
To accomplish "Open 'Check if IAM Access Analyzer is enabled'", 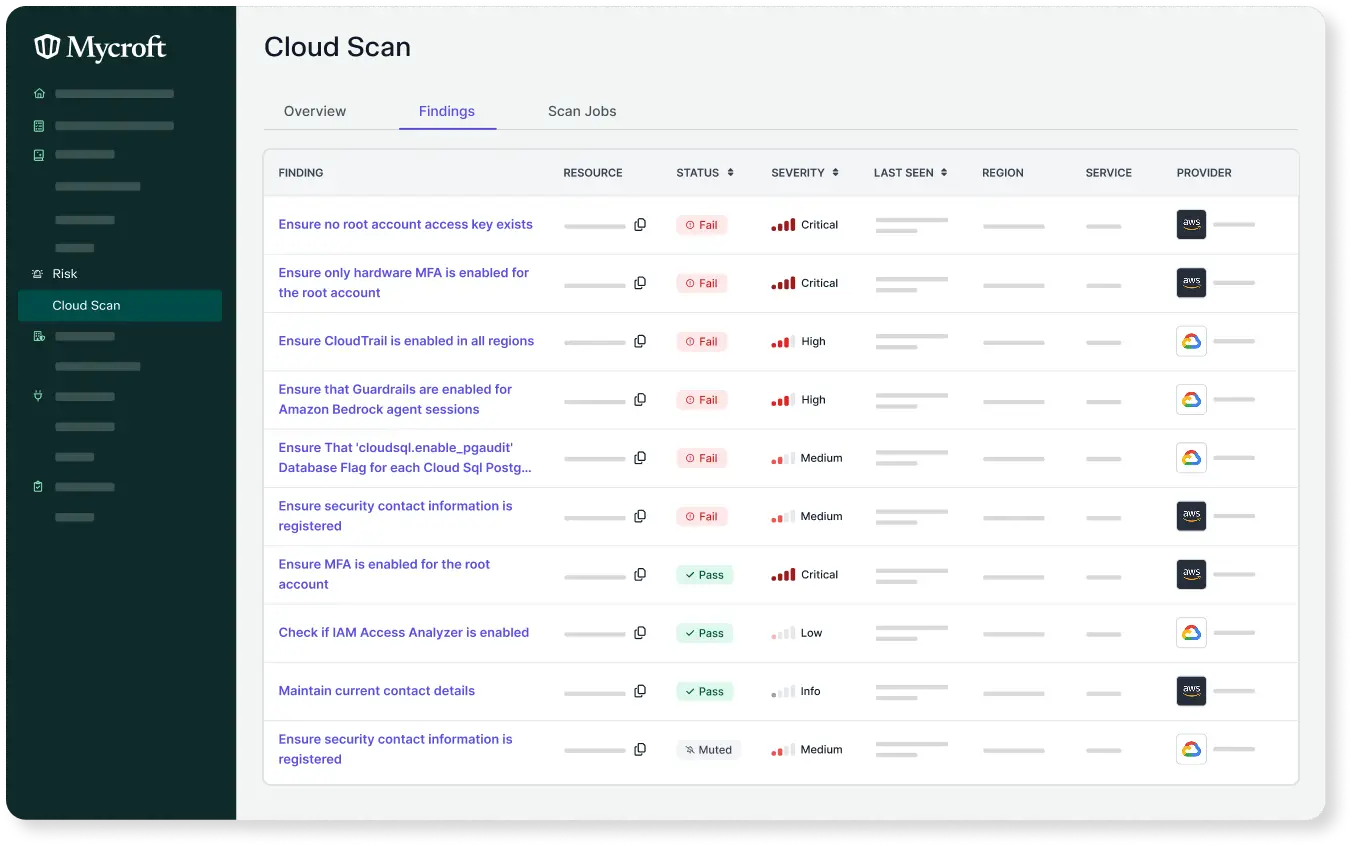I will [x=403, y=633].
